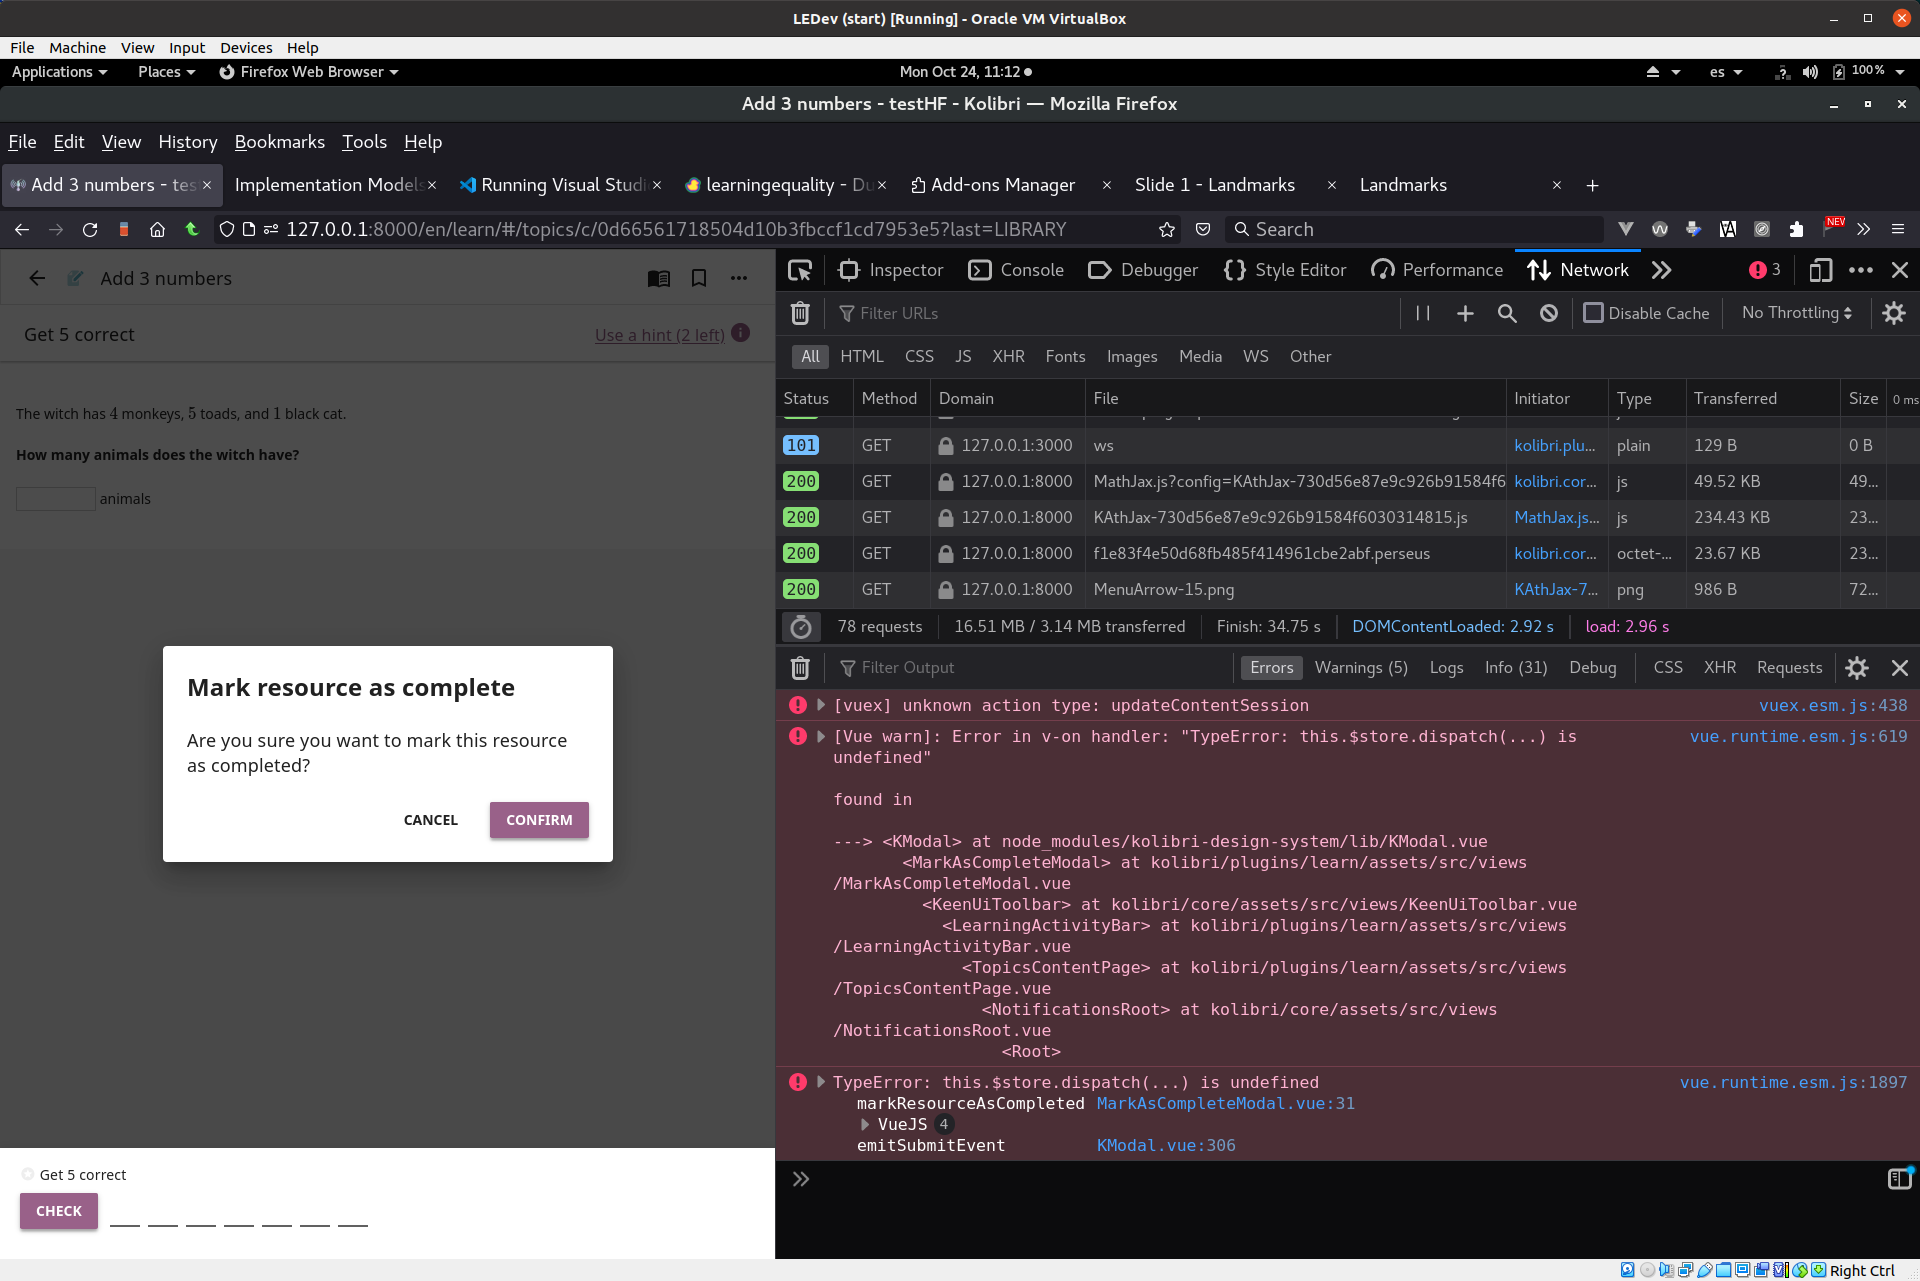Viewport: 1920px width, 1281px height.
Task: Select the XHR network filter
Action: (1009, 356)
